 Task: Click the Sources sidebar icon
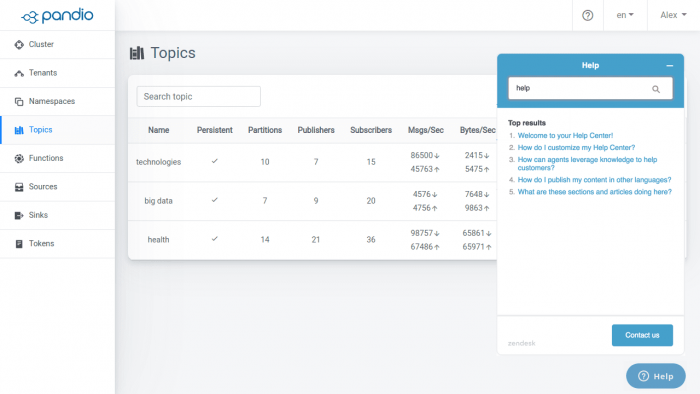pyautogui.click(x=19, y=187)
